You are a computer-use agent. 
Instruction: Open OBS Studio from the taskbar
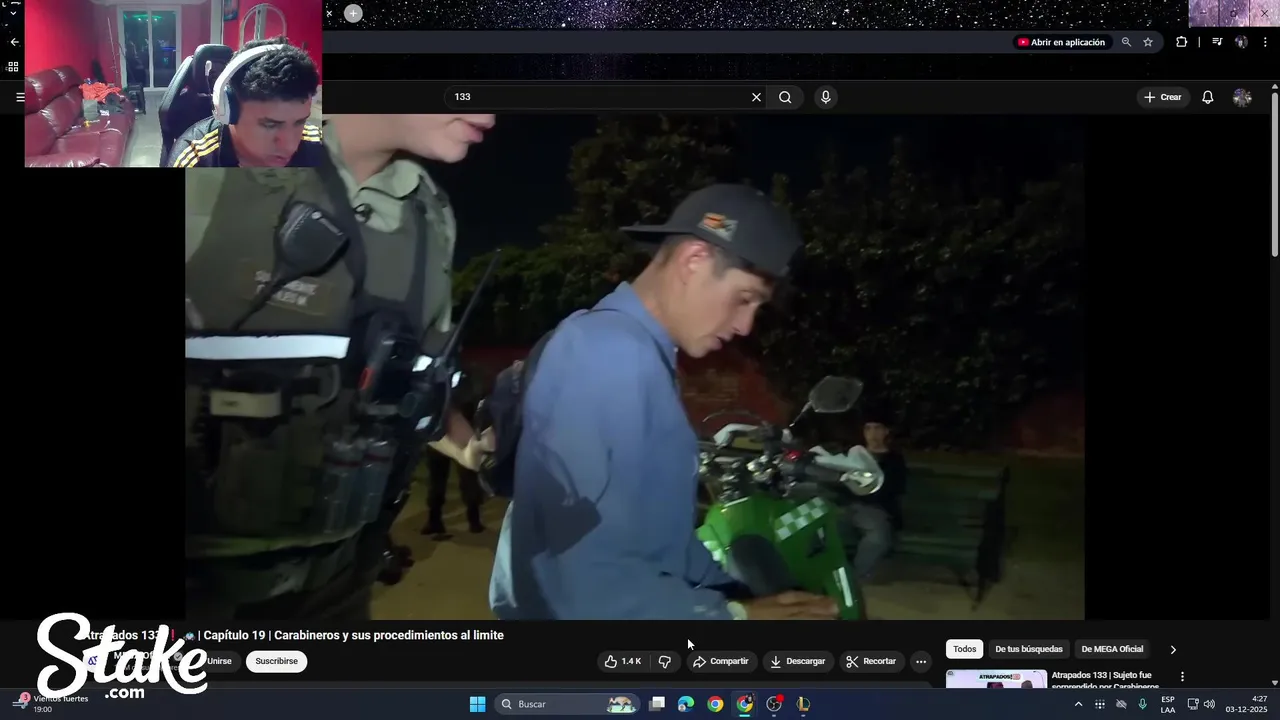(x=774, y=704)
